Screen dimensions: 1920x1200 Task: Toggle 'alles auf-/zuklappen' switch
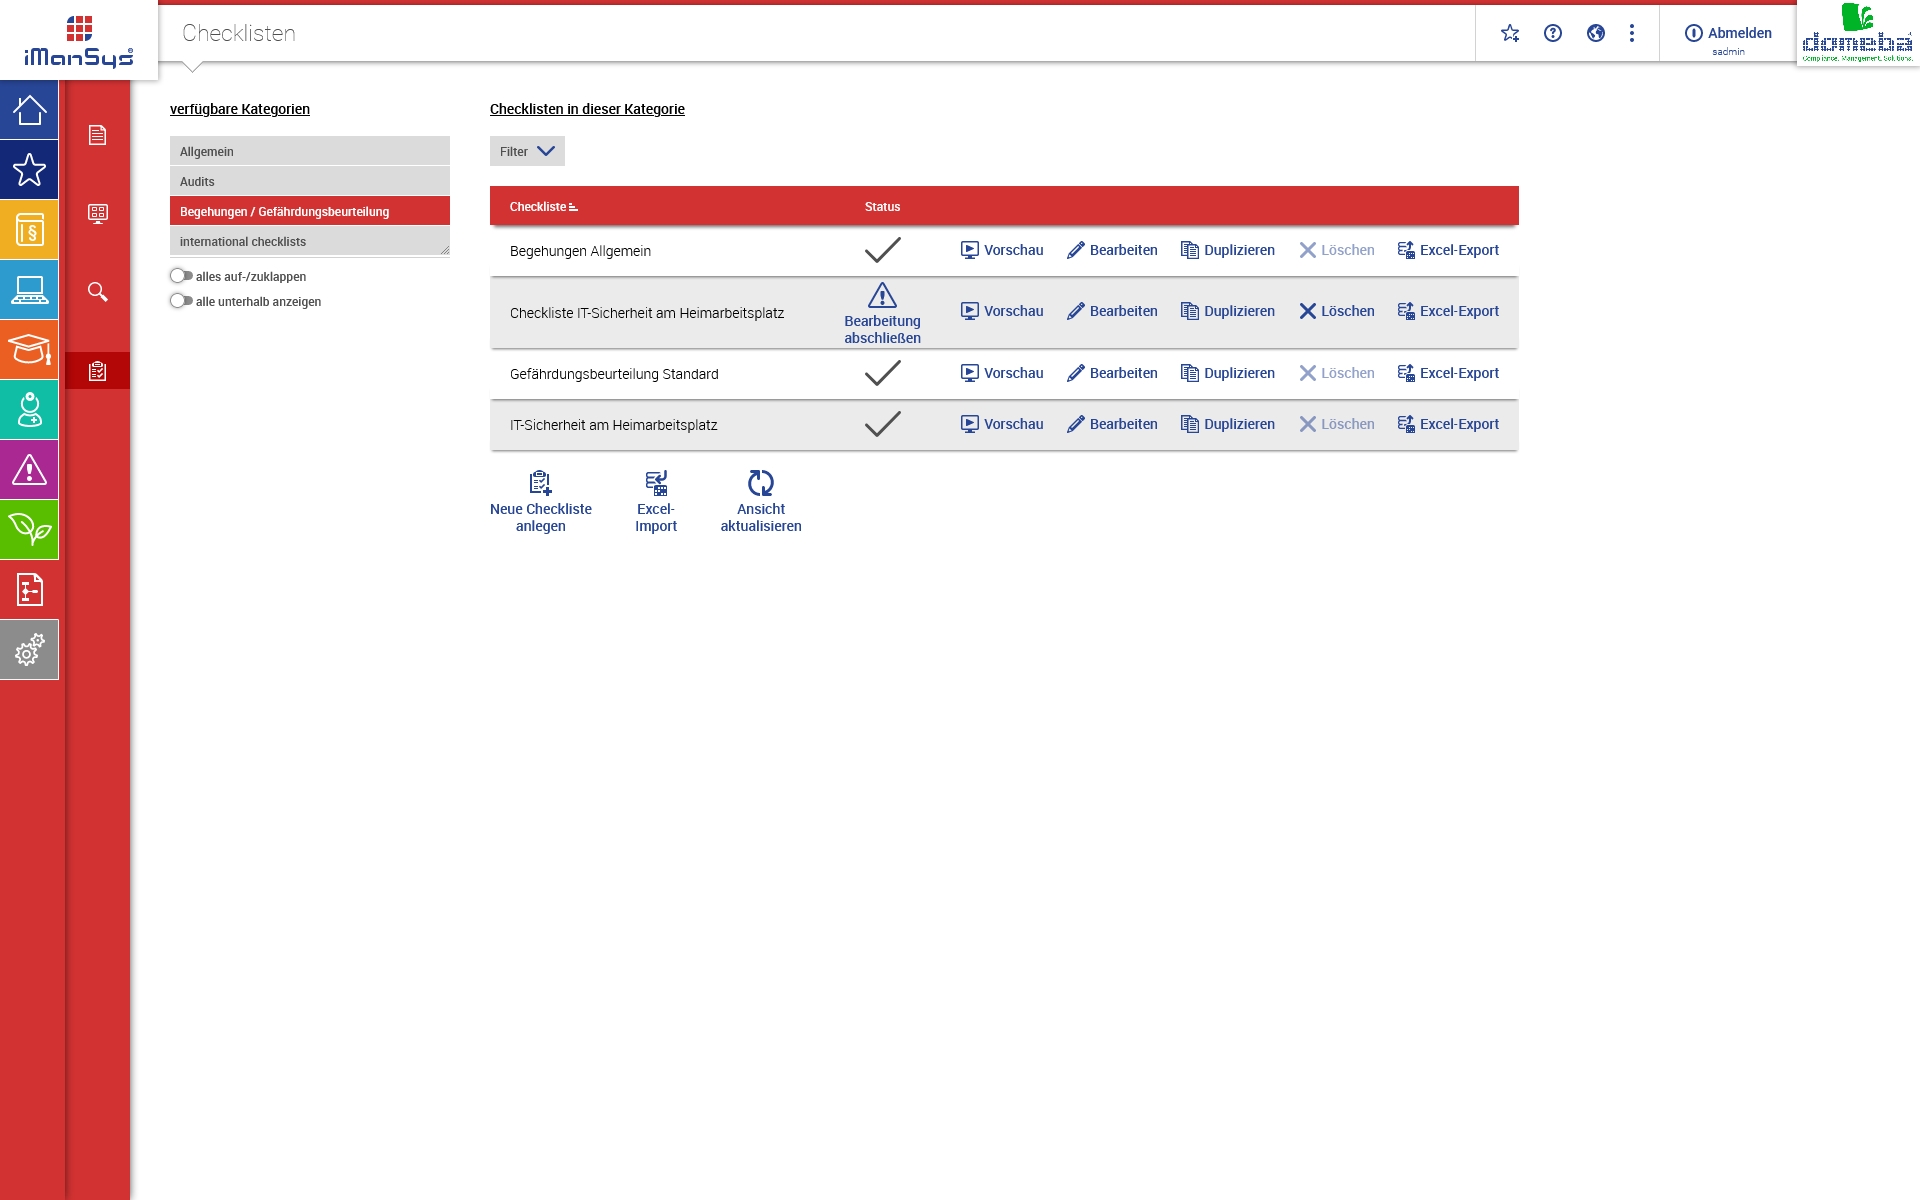point(181,276)
